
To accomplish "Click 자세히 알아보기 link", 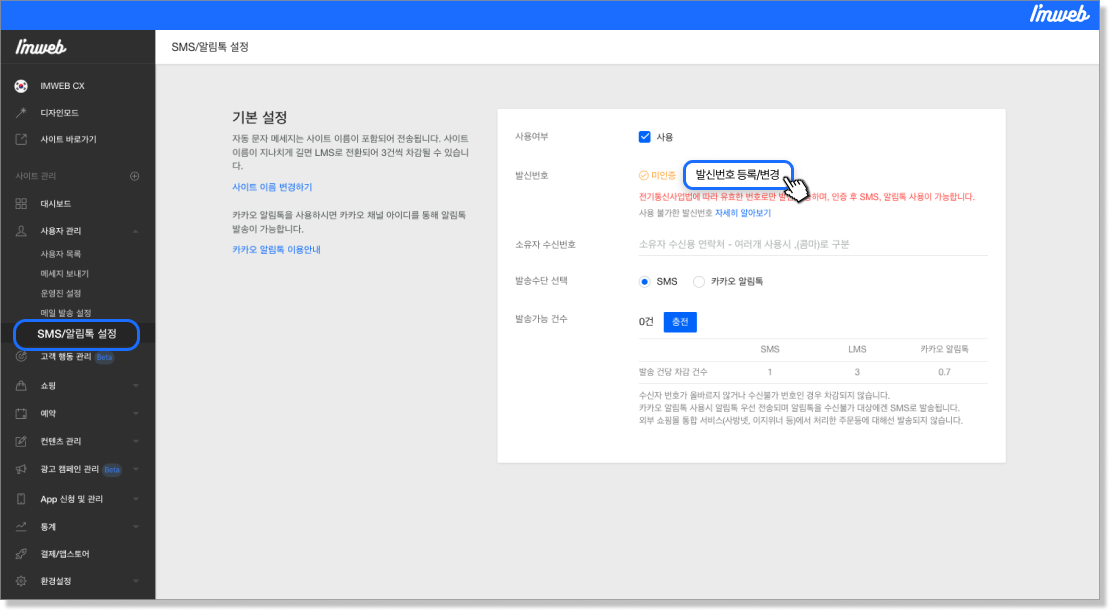I will tap(743, 213).
